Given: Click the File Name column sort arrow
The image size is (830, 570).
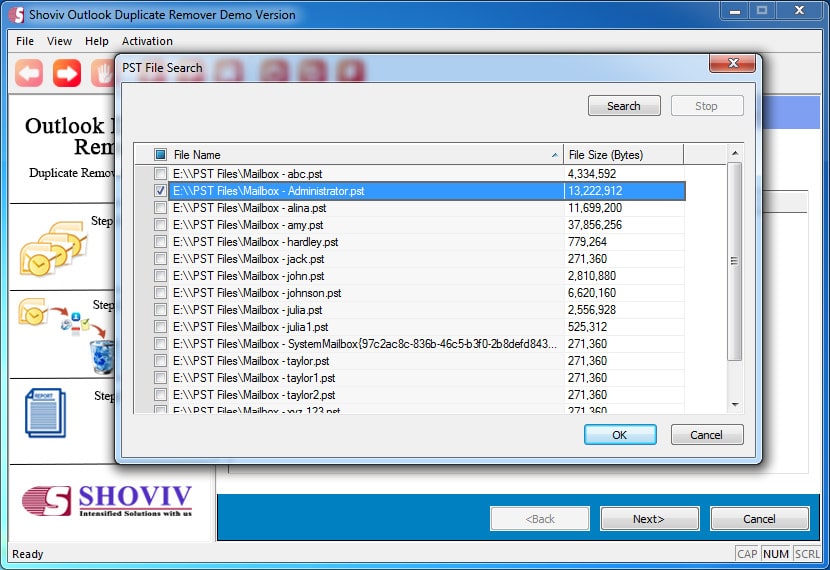Looking at the screenshot, I should 554,155.
